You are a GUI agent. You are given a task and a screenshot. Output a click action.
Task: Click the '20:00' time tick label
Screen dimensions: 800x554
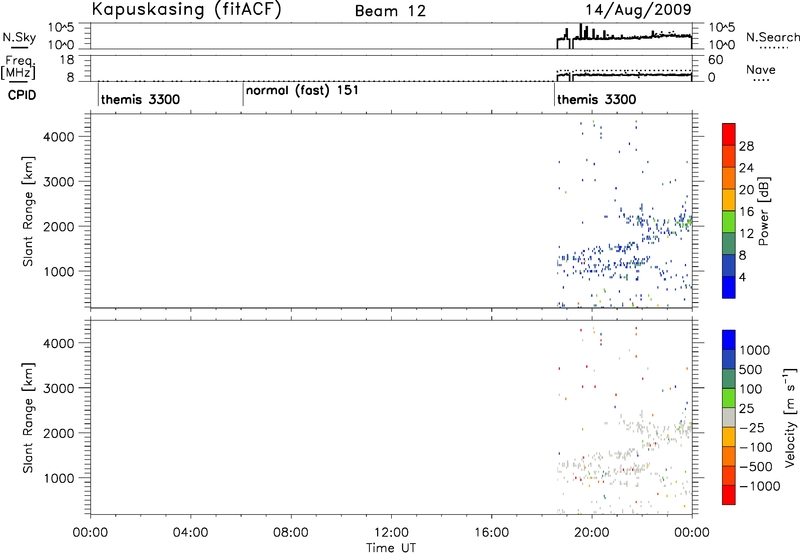(x=592, y=533)
